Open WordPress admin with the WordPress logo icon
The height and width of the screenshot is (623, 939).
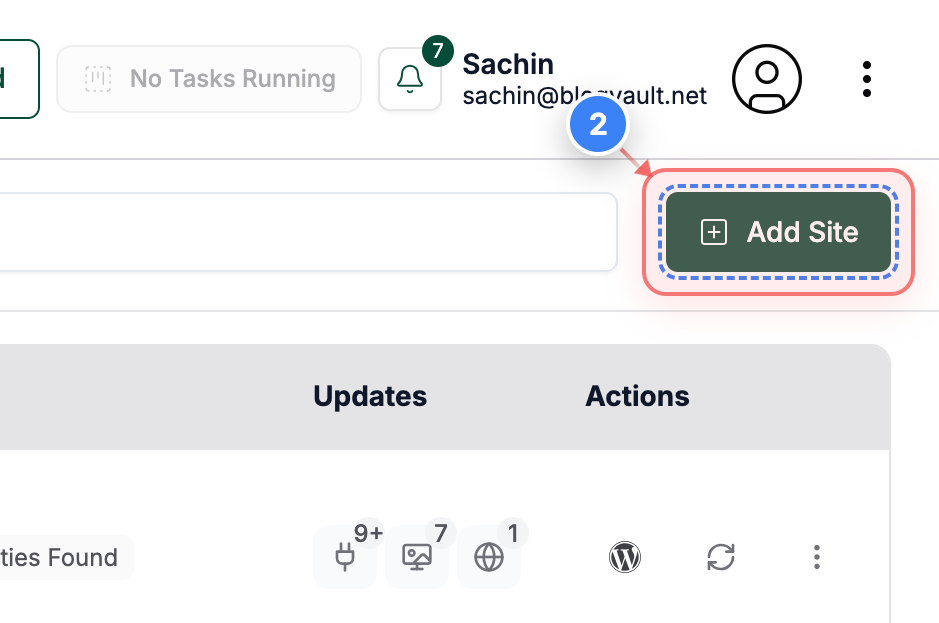624,557
